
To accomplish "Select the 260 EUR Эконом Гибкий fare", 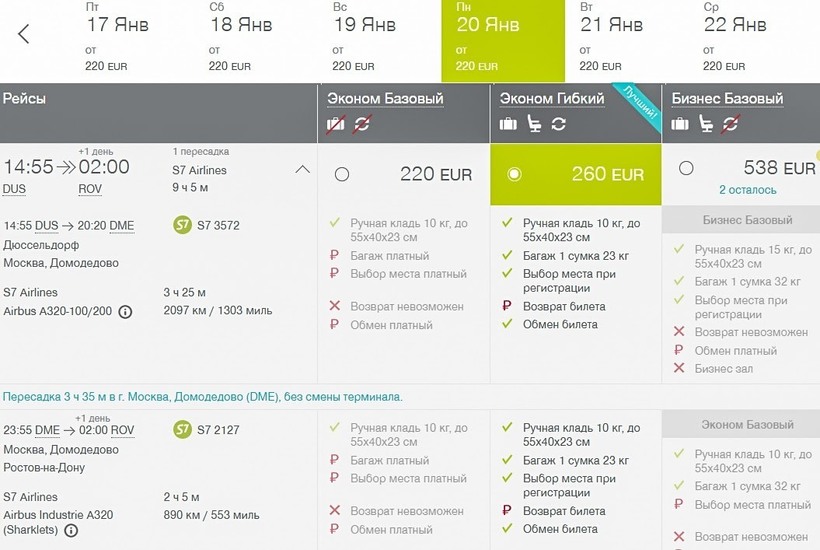I will (514, 174).
